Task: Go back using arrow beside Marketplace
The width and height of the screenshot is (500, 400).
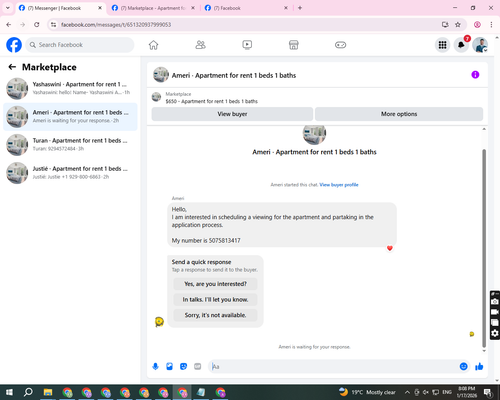Action: point(12,67)
